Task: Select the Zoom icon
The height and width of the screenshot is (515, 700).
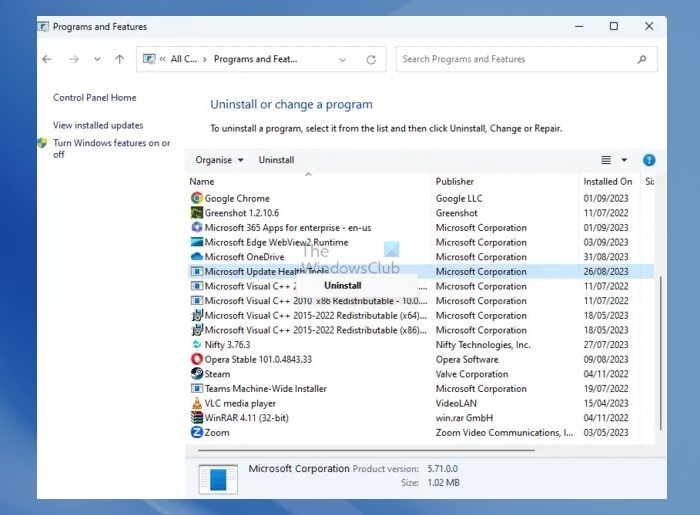Action: point(196,432)
